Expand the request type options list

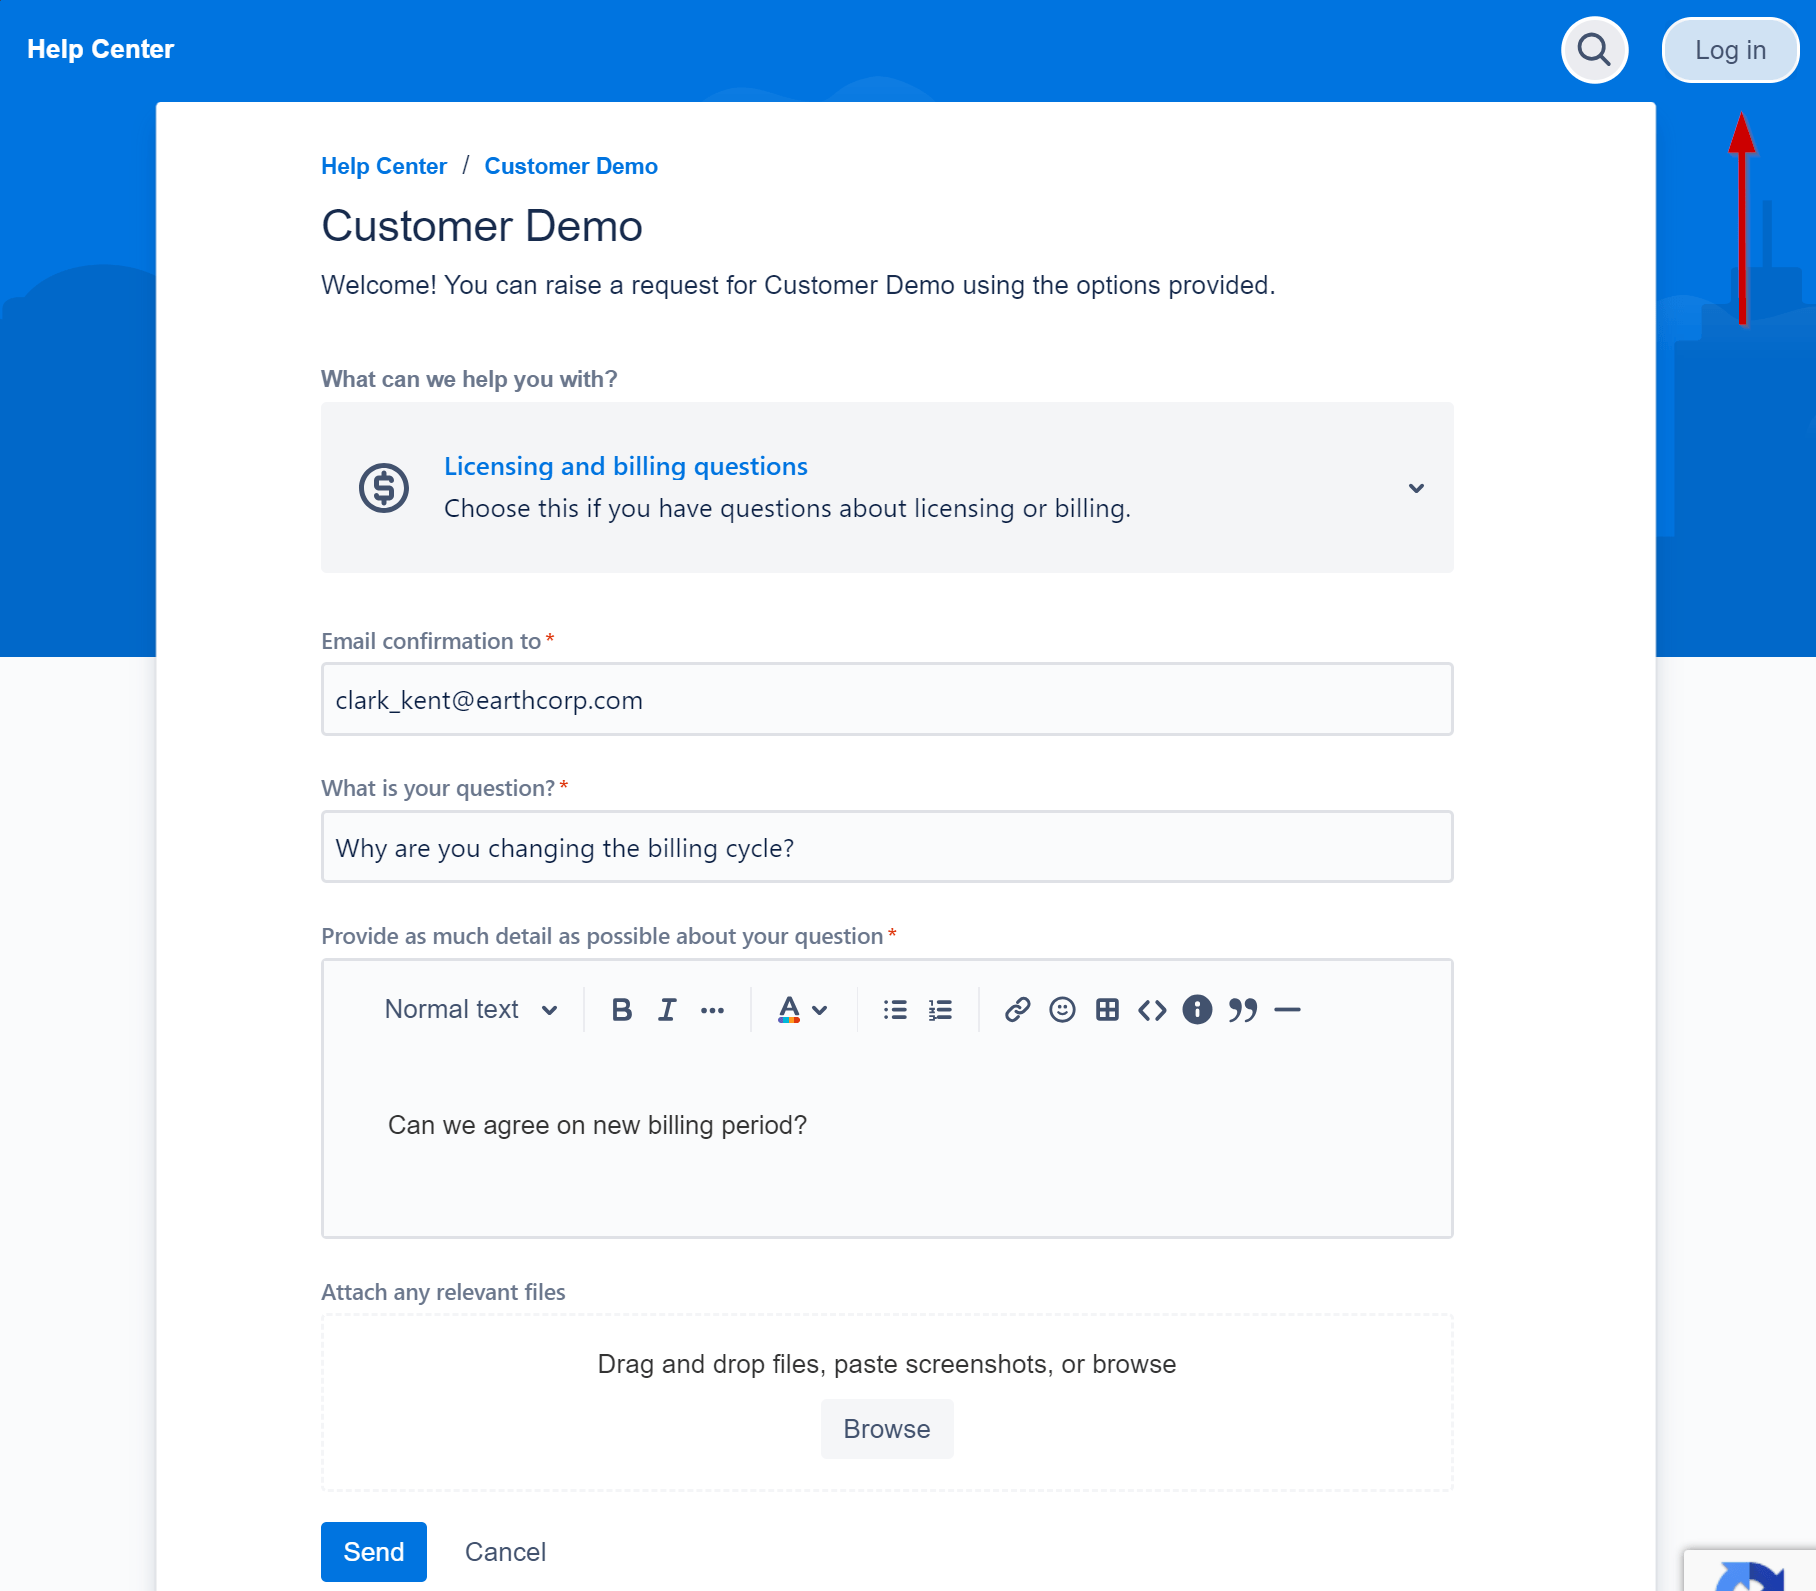[x=1416, y=488]
